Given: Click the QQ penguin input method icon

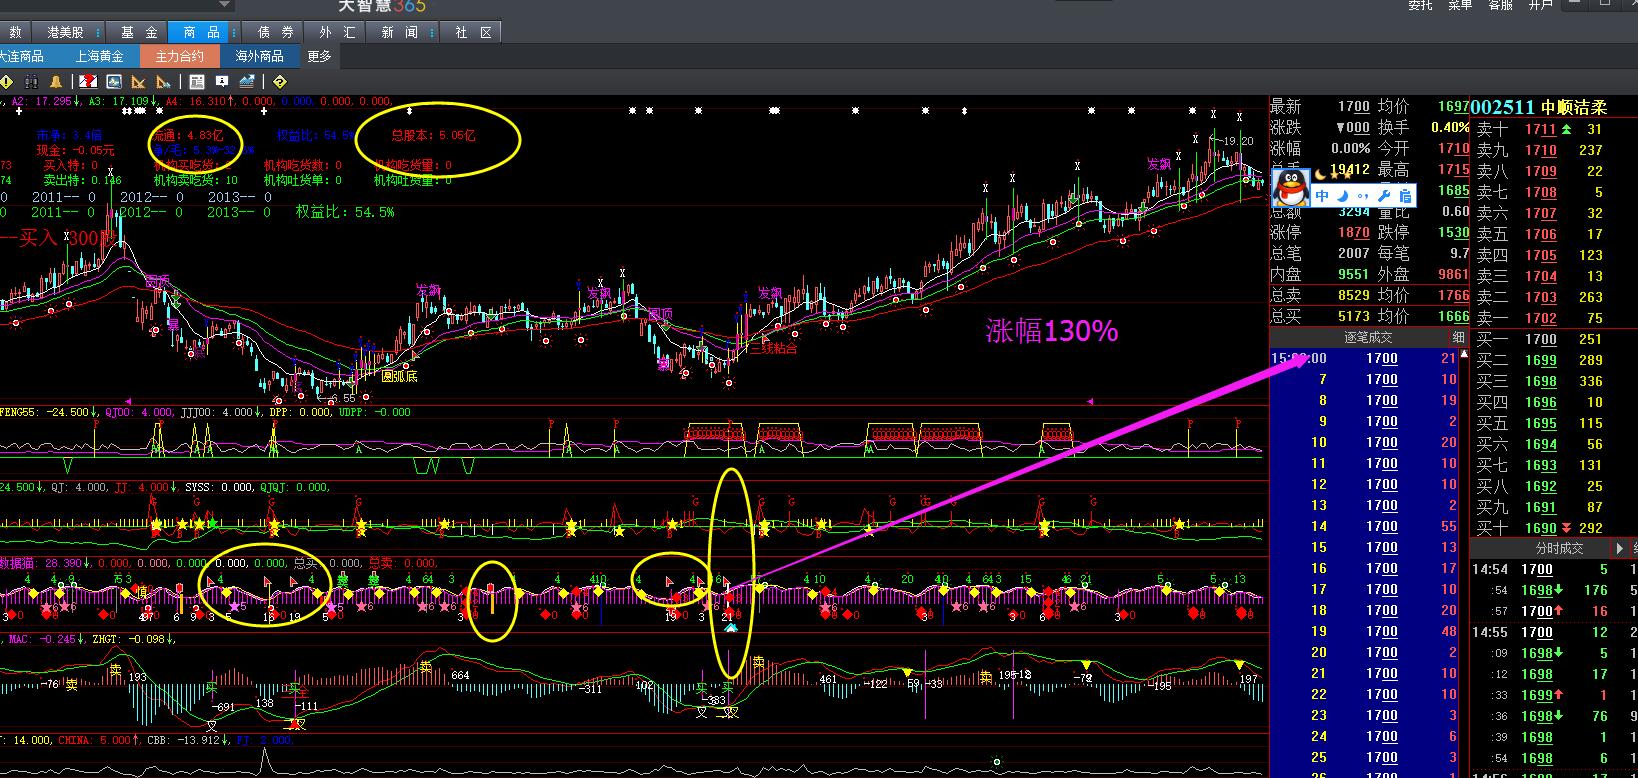Looking at the screenshot, I should coord(1291,186).
